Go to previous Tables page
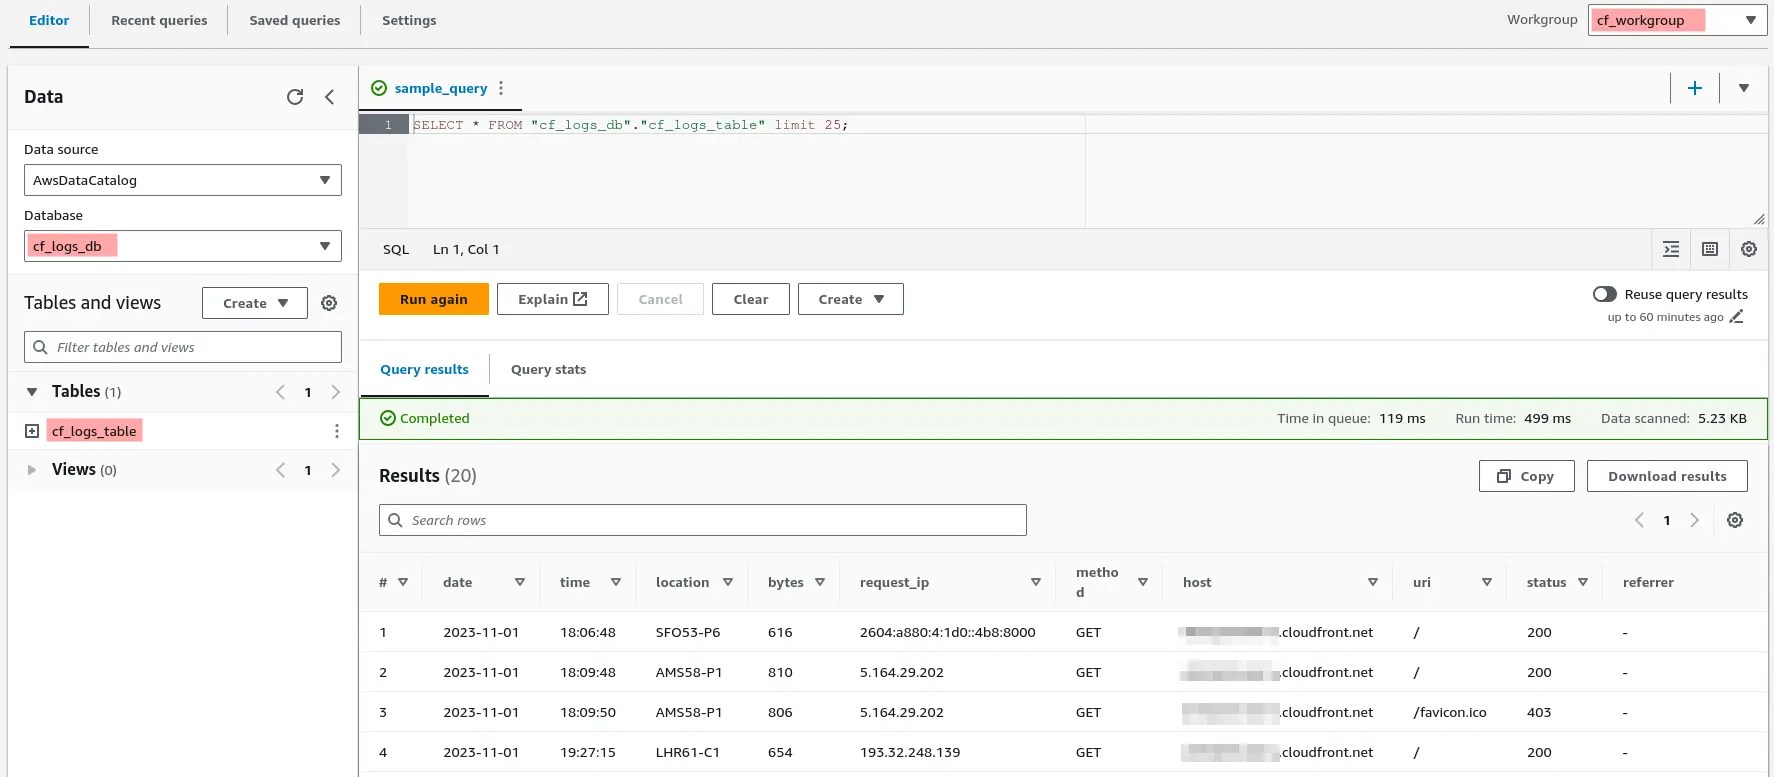The image size is (1774, 777). coord(281,392)
